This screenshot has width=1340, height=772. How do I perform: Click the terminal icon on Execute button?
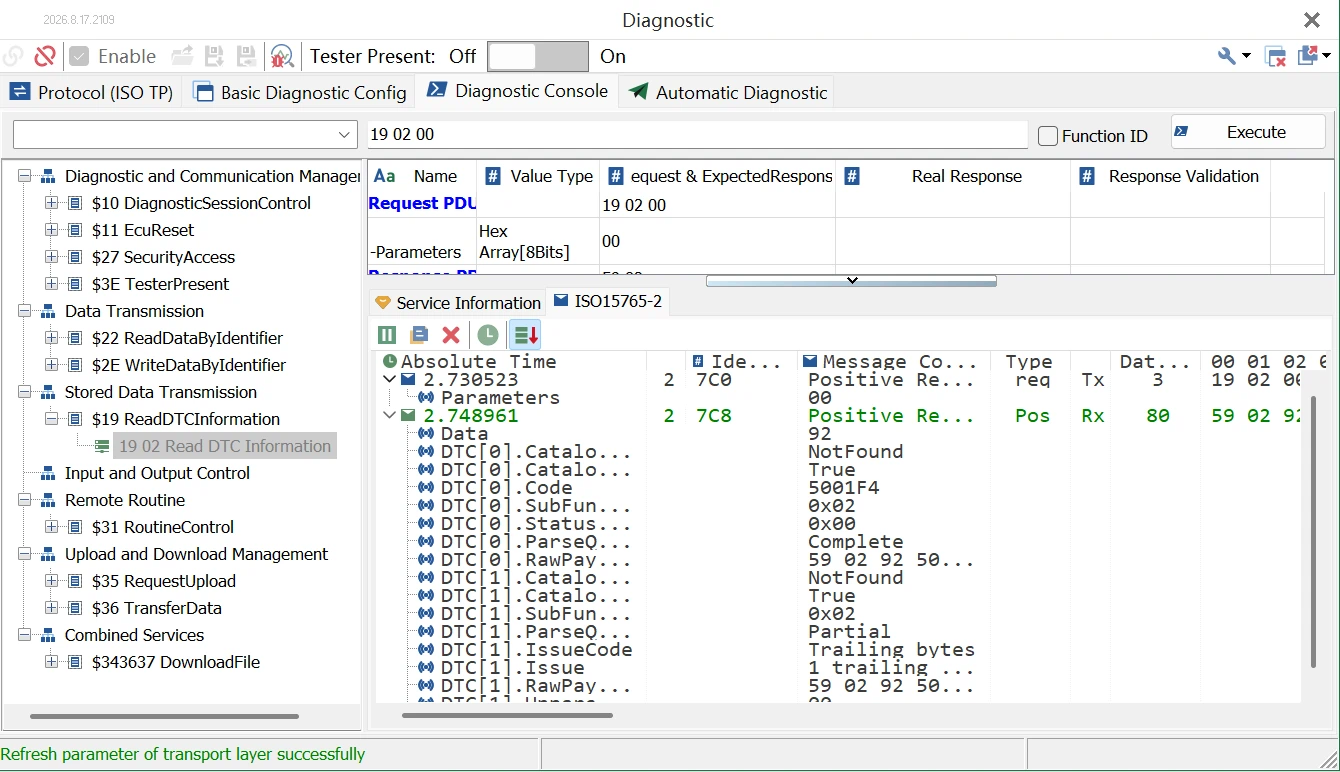coord(1181,132)
